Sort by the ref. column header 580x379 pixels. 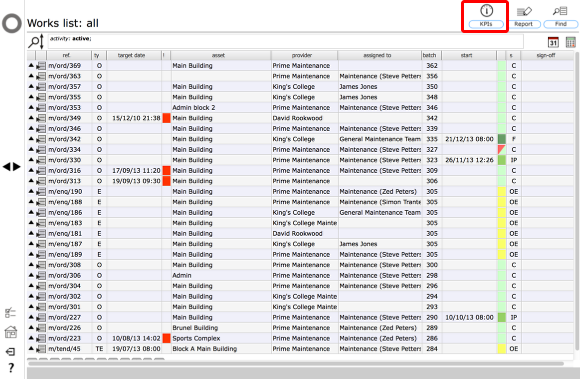(68, 55)
